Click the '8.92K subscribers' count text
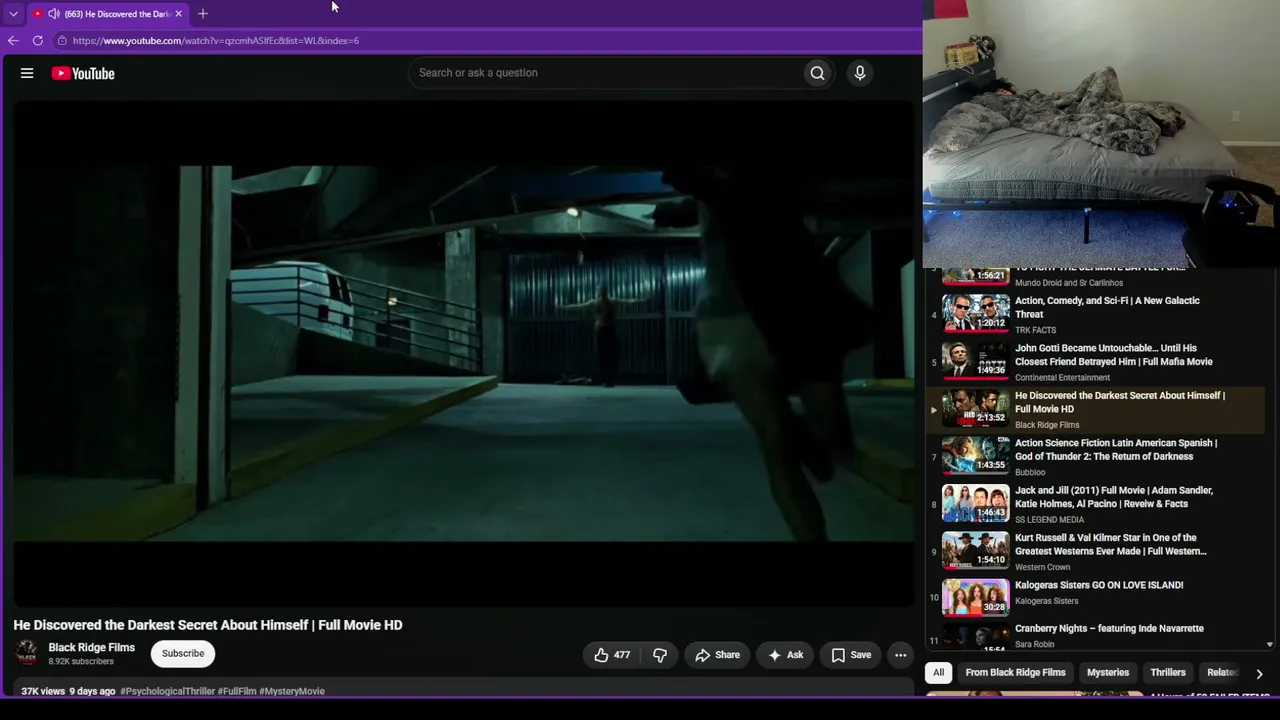1280x720 pixels. pos(81,661)
